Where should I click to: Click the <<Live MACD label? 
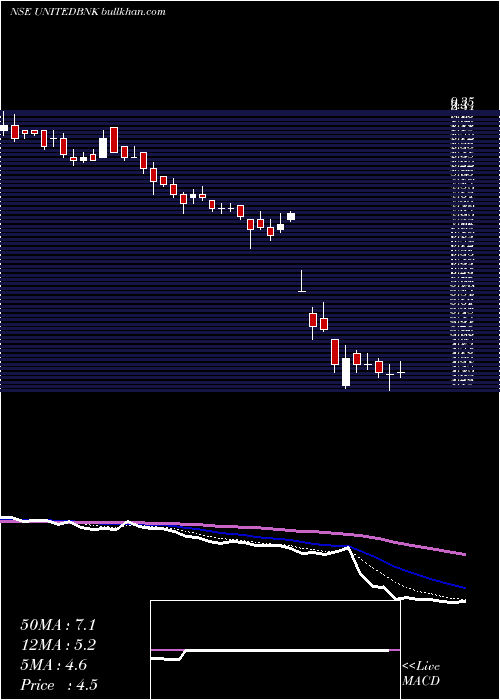421,674
